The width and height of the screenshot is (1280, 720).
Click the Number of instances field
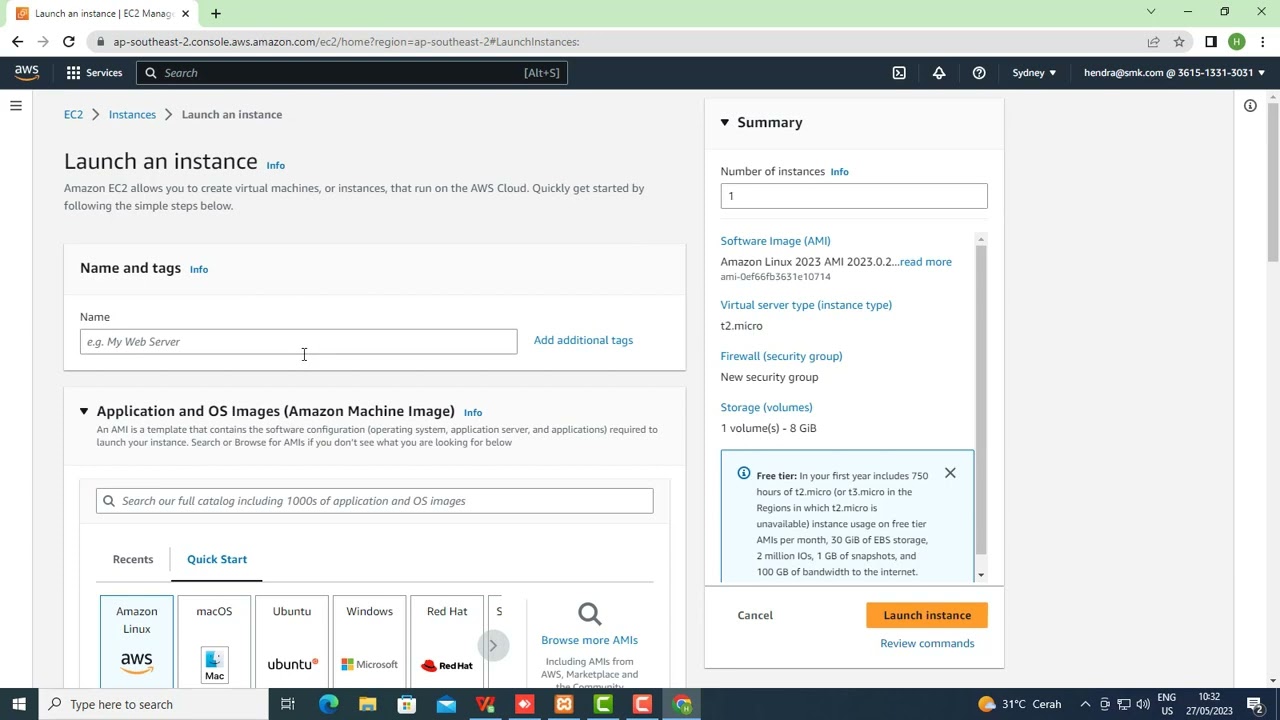click(x=854, y=196)
